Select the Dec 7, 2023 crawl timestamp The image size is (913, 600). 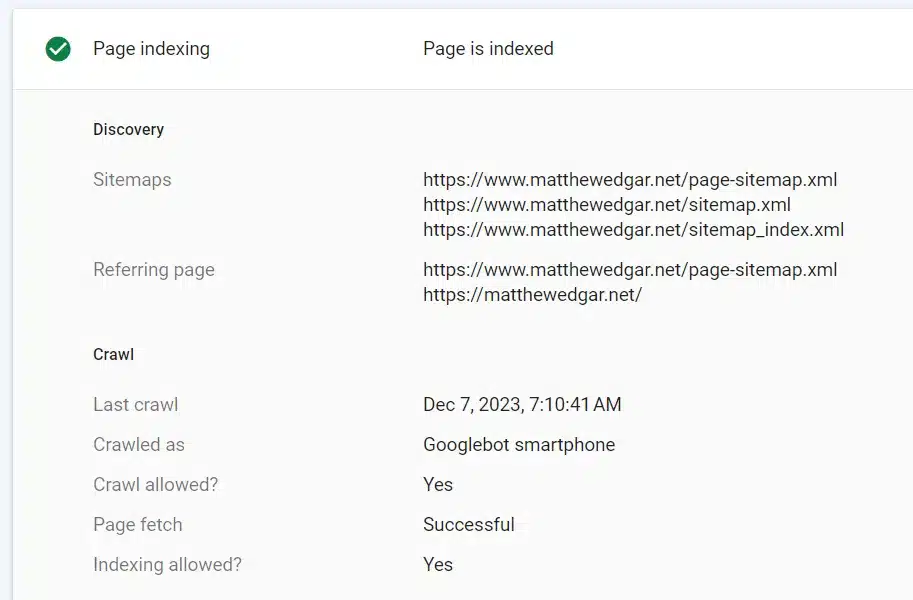(522, 404)
